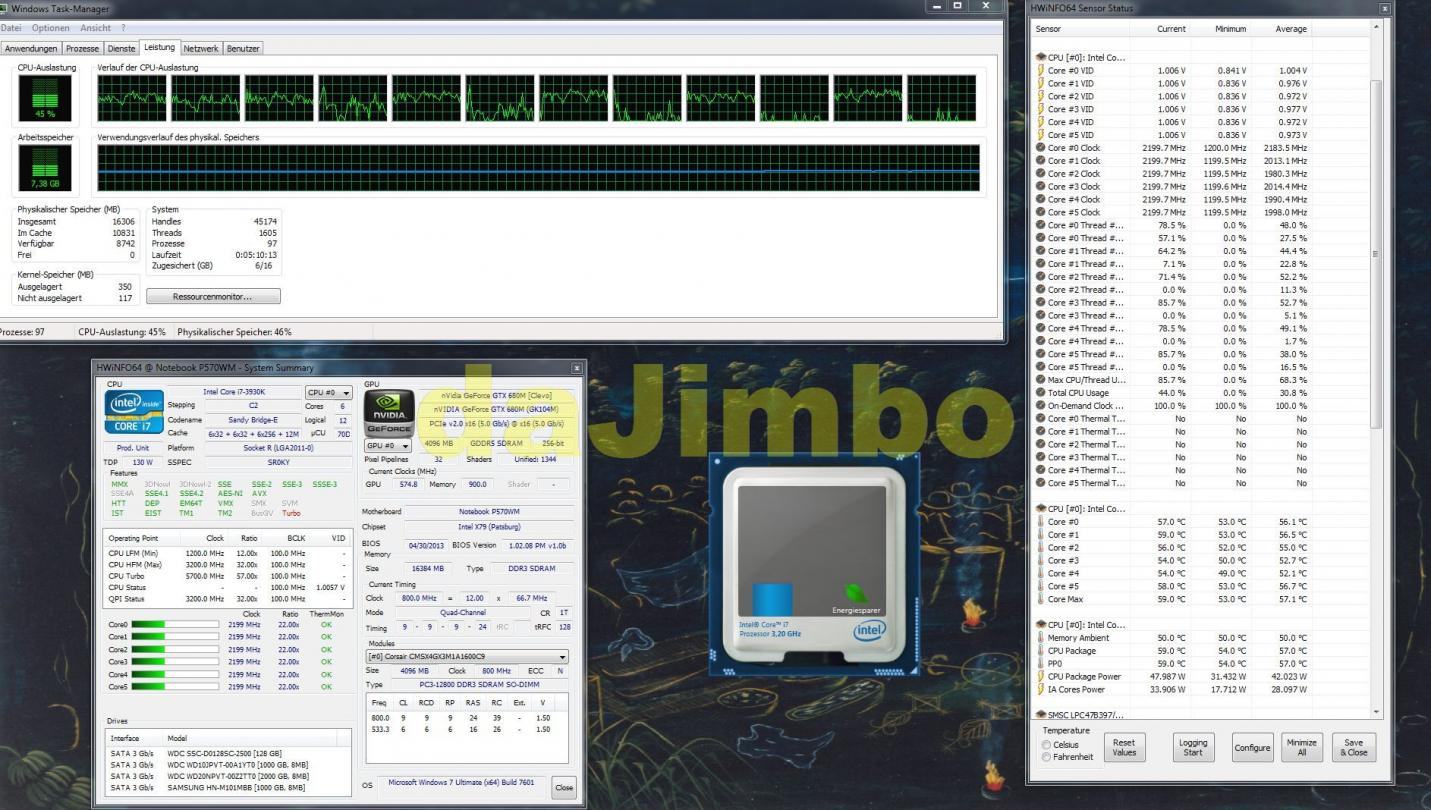Open the CPU #0 selector dropdown
1431x810 pixels.
coord(329,393)
